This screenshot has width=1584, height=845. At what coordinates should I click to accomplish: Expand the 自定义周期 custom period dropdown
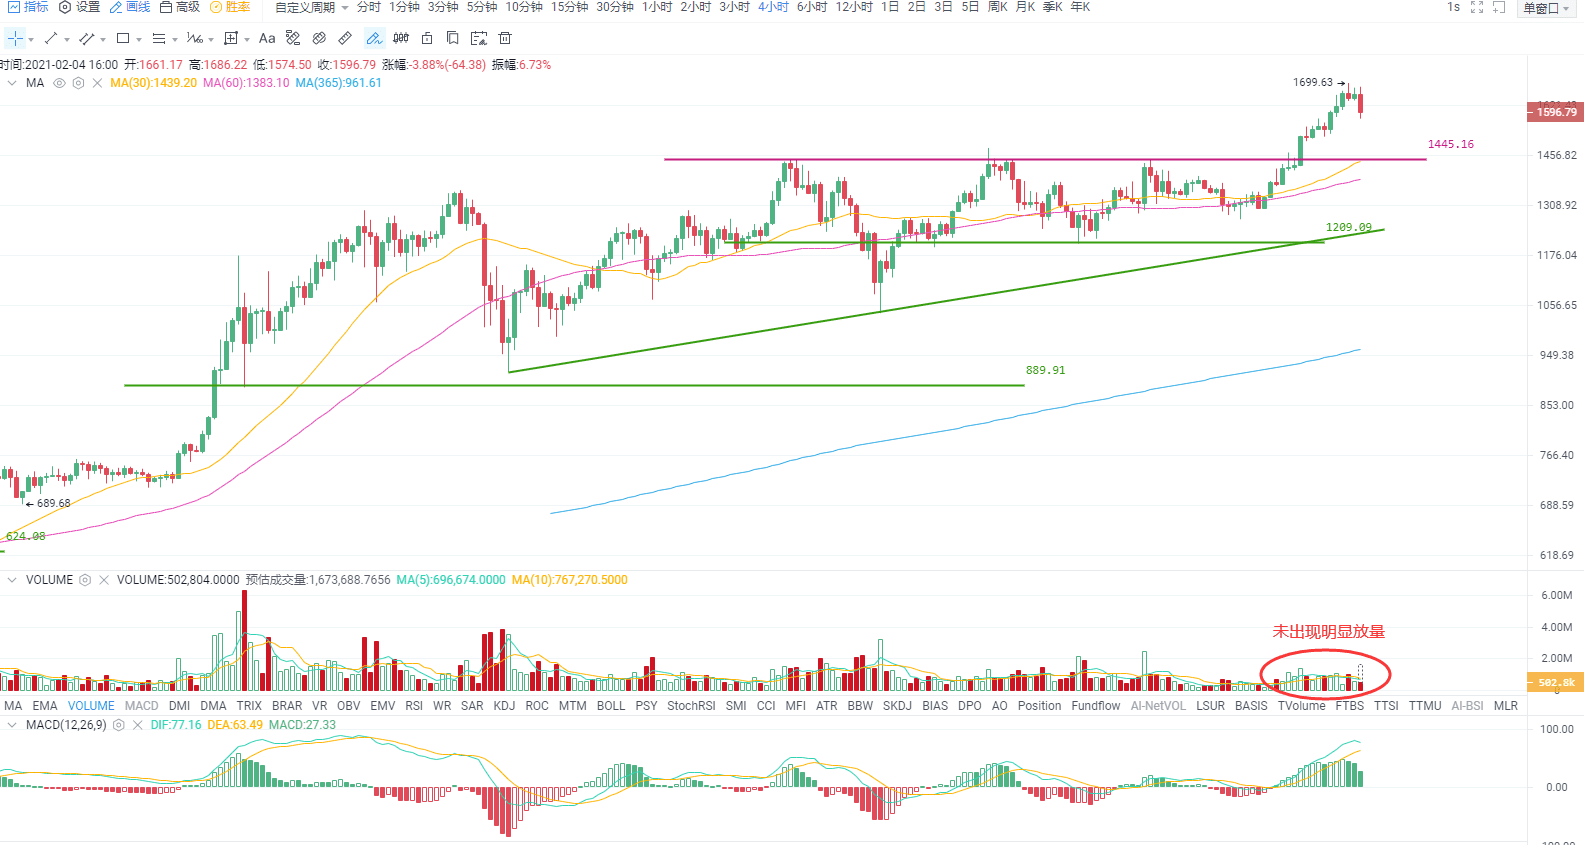pos(312,7)
